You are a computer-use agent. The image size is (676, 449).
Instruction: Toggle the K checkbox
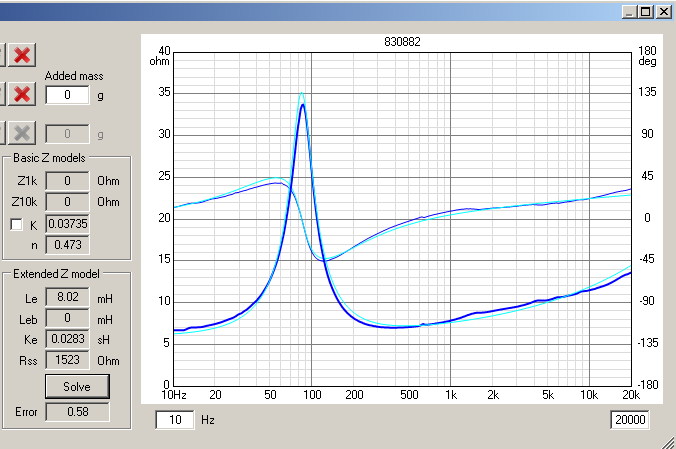coord(16,224)
